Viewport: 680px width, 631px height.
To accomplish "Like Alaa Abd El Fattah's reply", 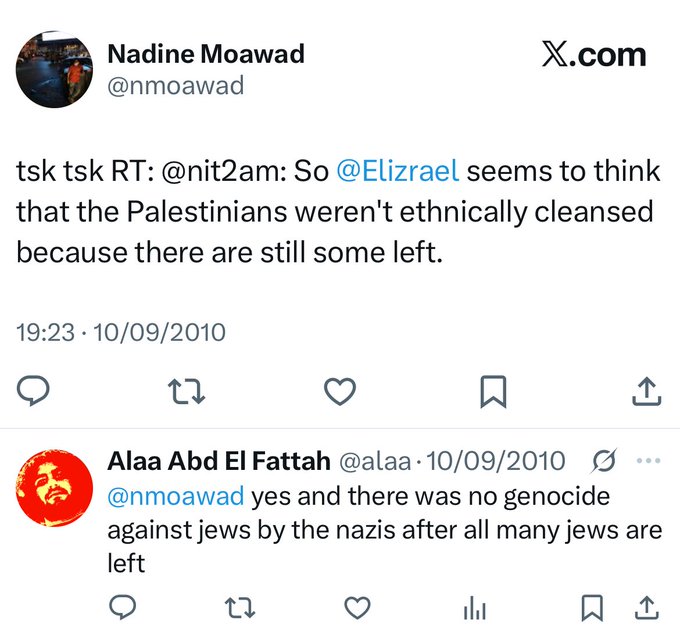I will (x=357, y=606).
